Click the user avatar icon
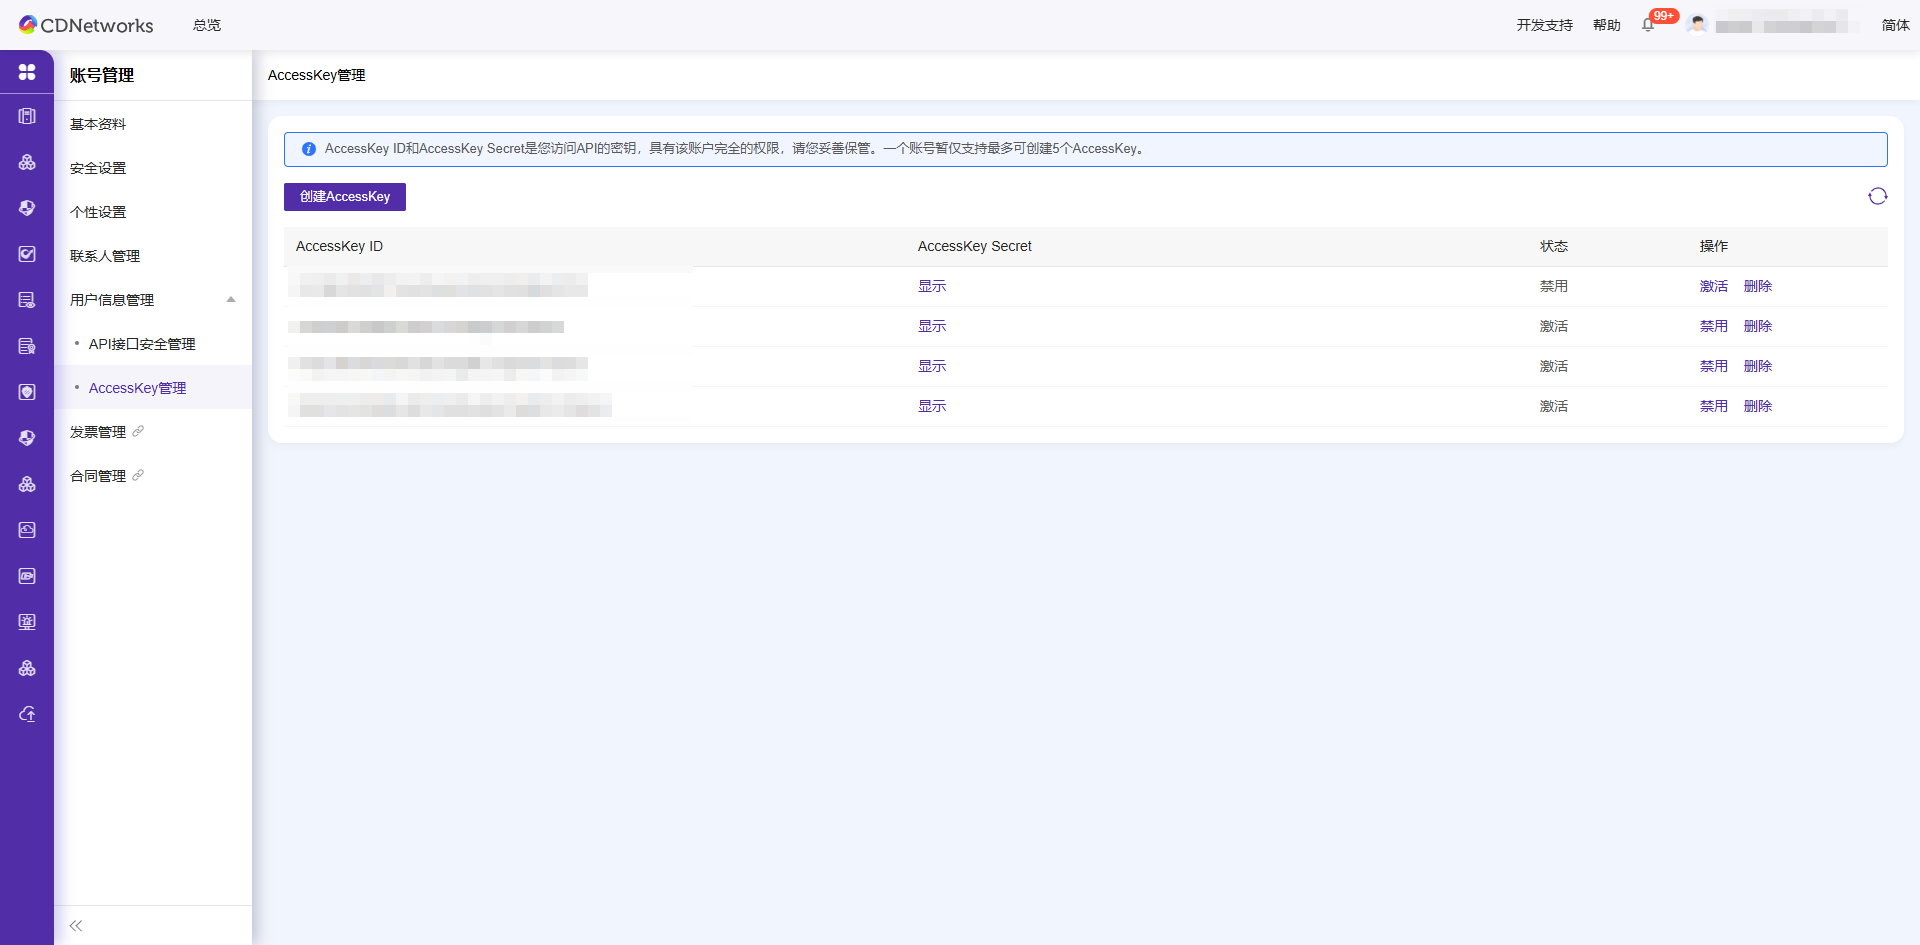The width and height of the screenshot is (1920, 945). pyautogui.click(x=1697, y=25)
